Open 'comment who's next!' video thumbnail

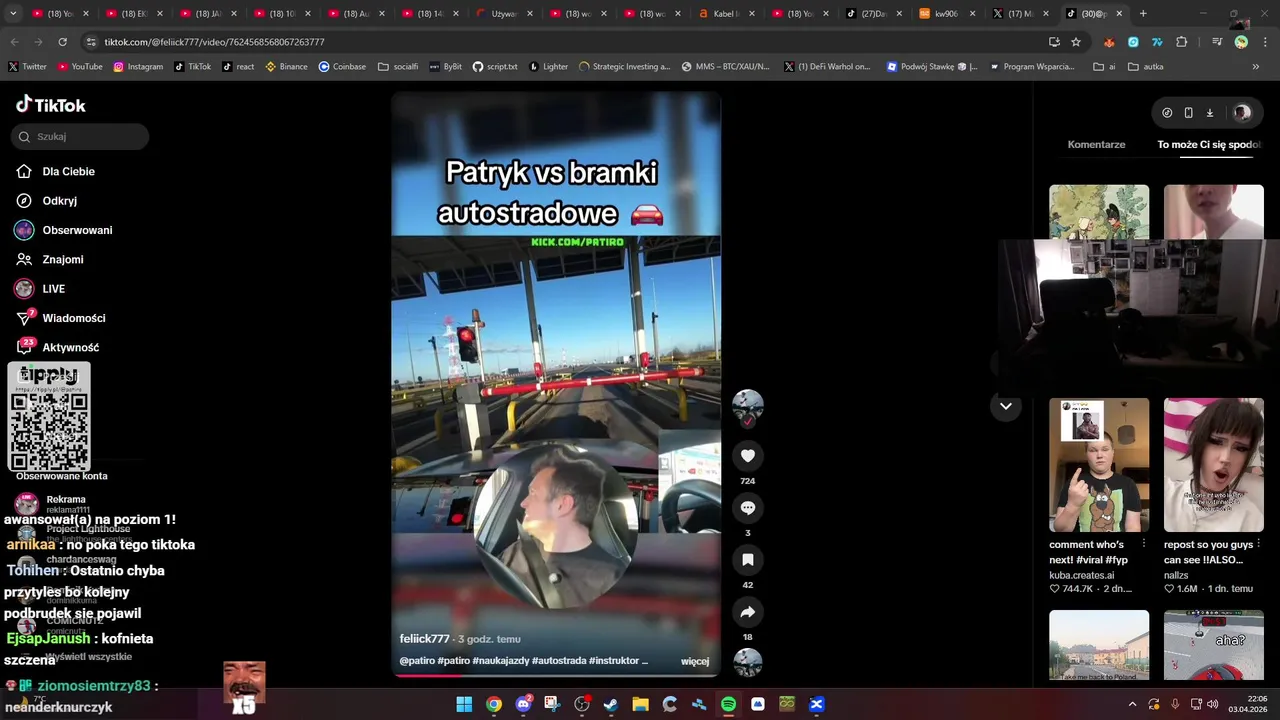point(1099,465)
